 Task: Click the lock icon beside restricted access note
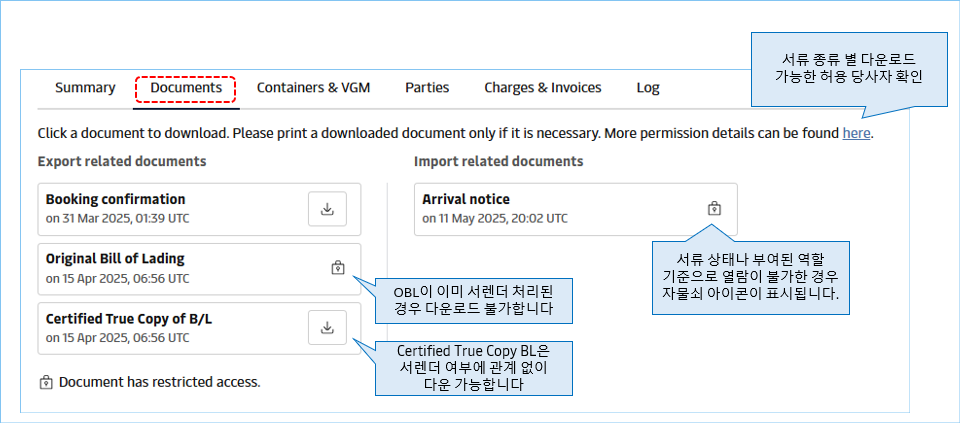[45, 382]
